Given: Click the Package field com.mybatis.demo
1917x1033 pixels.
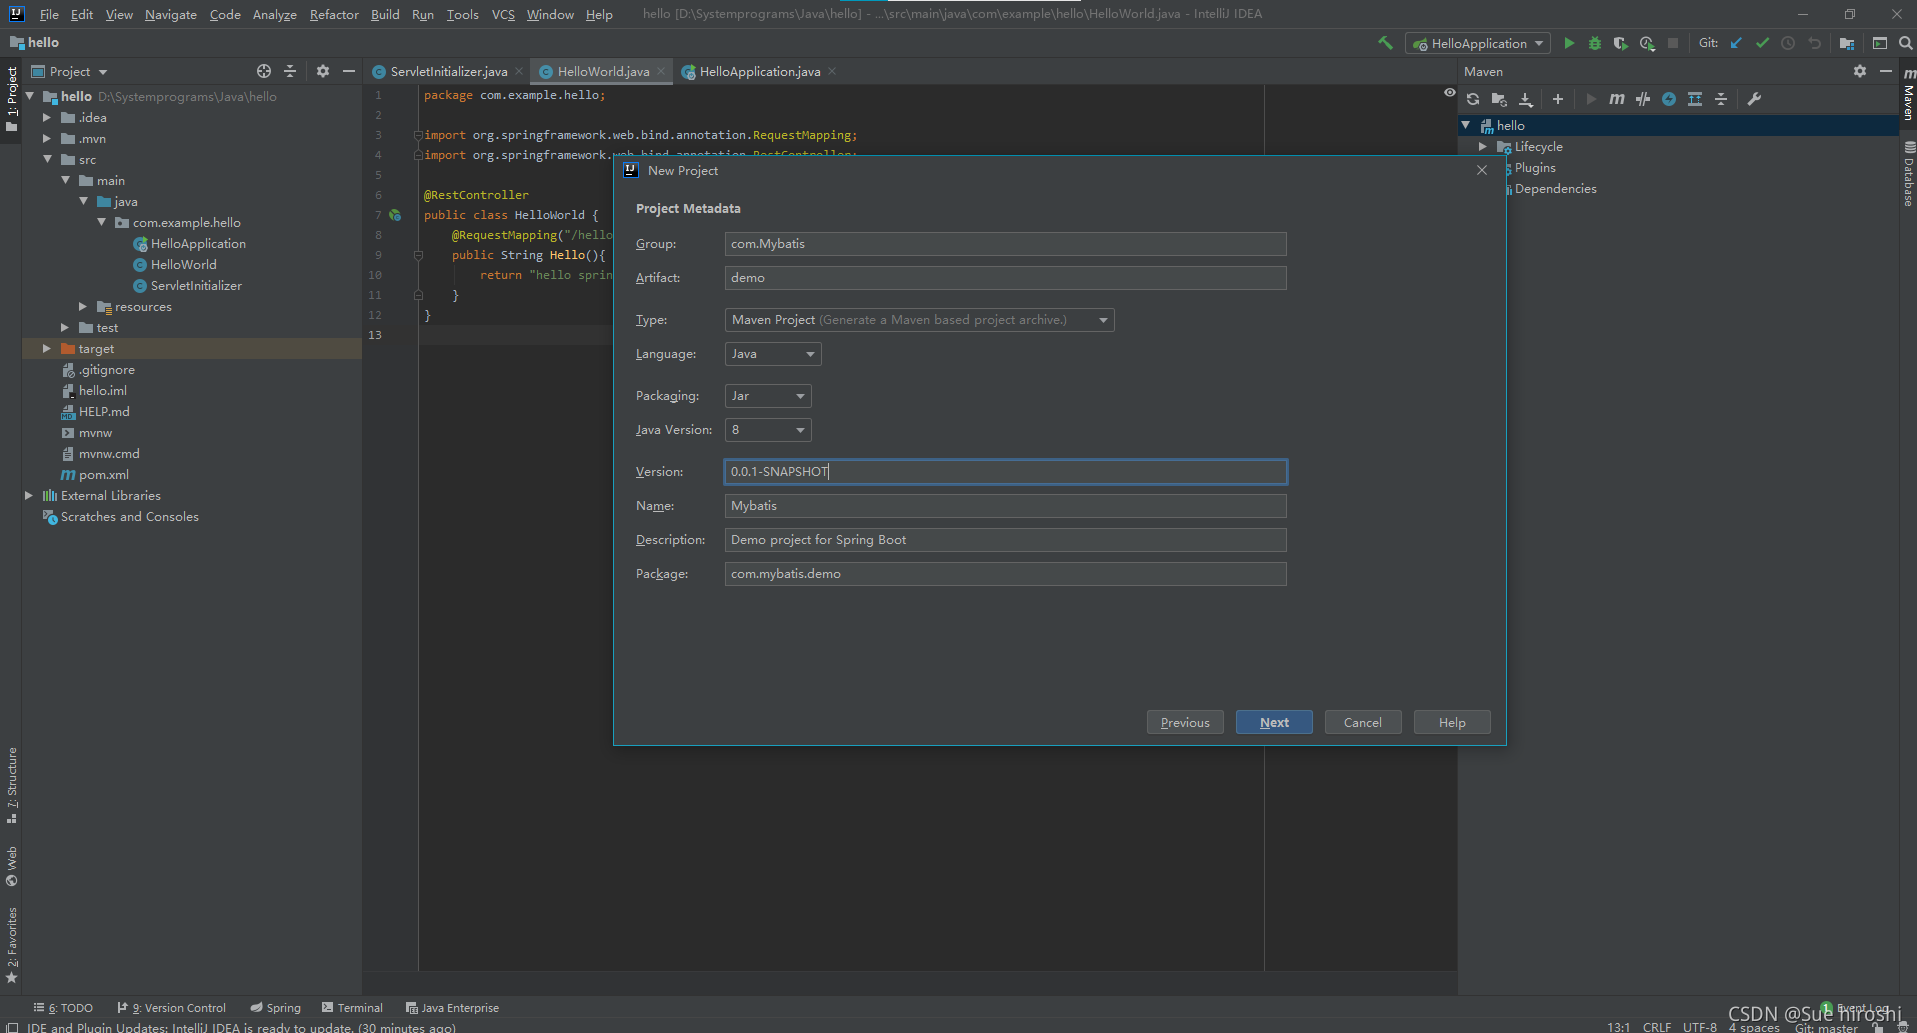Looking at the screenshot, I should click(x=1005, y=574).
